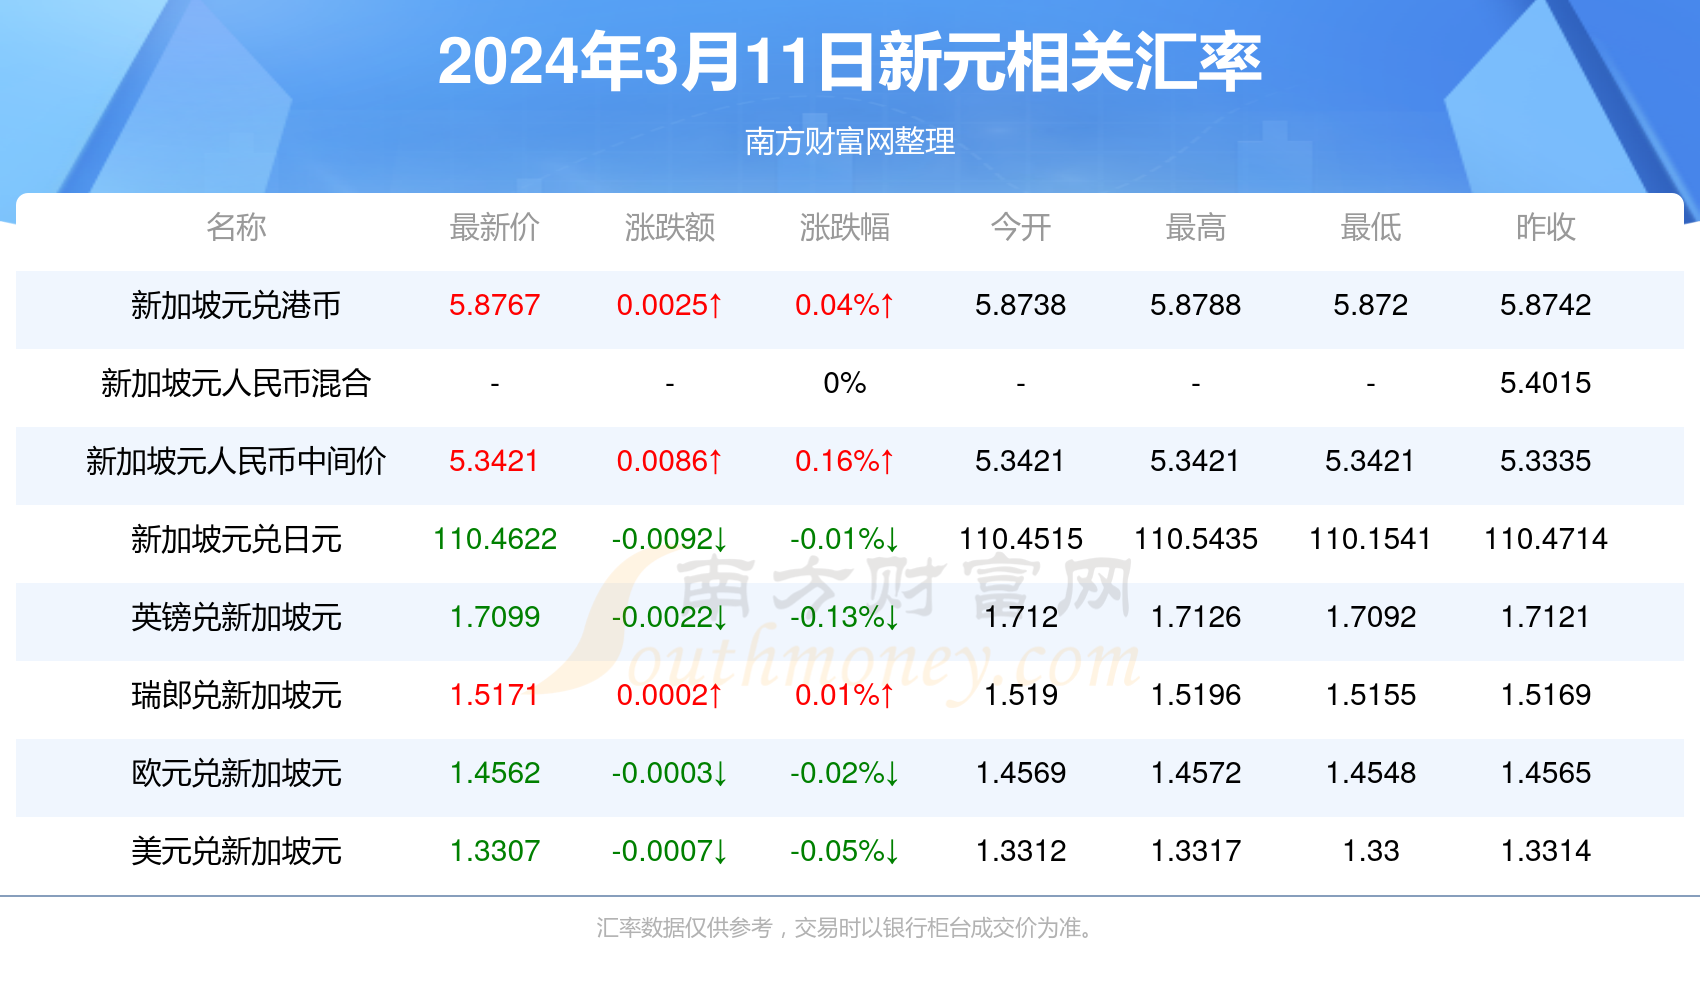Click the change value 0.0025↑
Screen dimensions: 1700x1000
(x=670, y=305)
